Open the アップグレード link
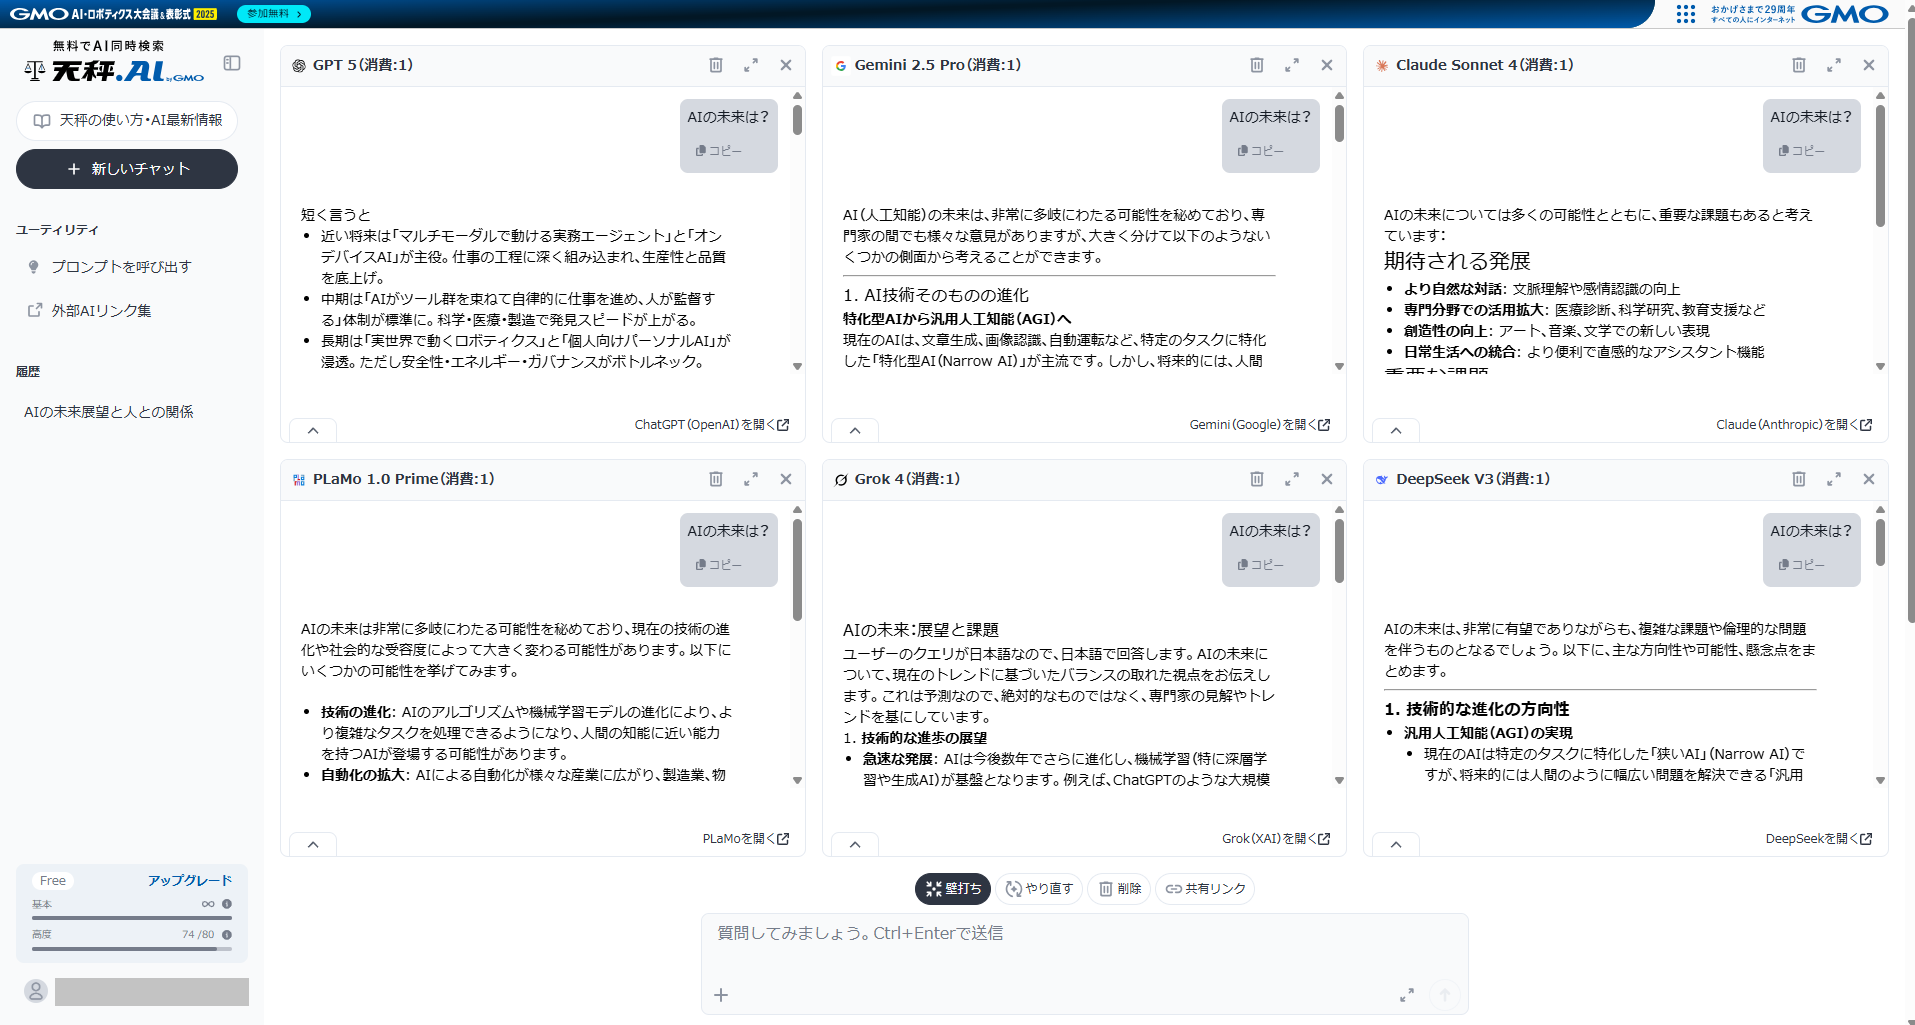Screen dimensions: 1915x1025 pos(190,880)
